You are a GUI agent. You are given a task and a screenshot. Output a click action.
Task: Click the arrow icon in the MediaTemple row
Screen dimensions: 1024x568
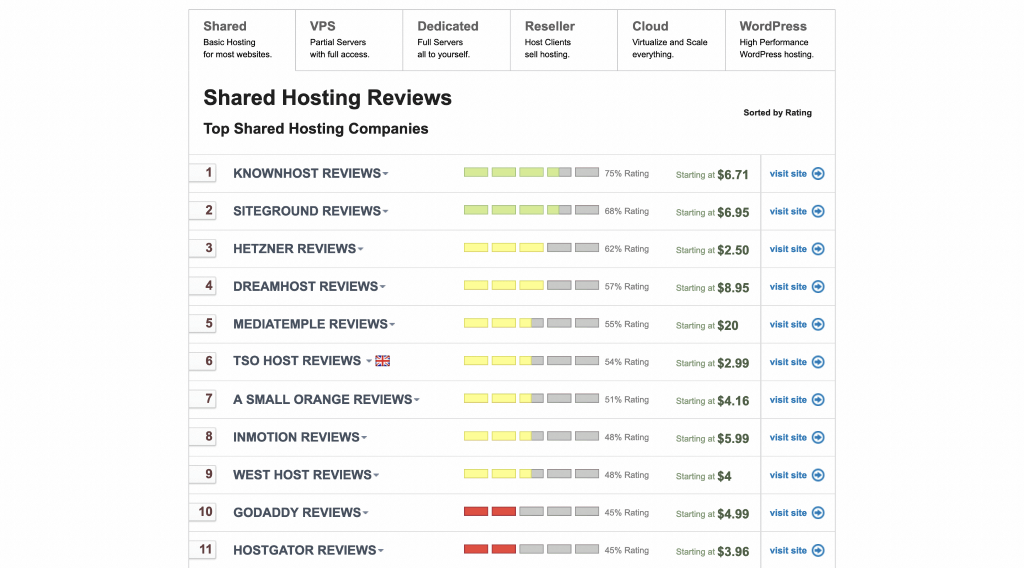pyautogui.click(x=818, y=324)
